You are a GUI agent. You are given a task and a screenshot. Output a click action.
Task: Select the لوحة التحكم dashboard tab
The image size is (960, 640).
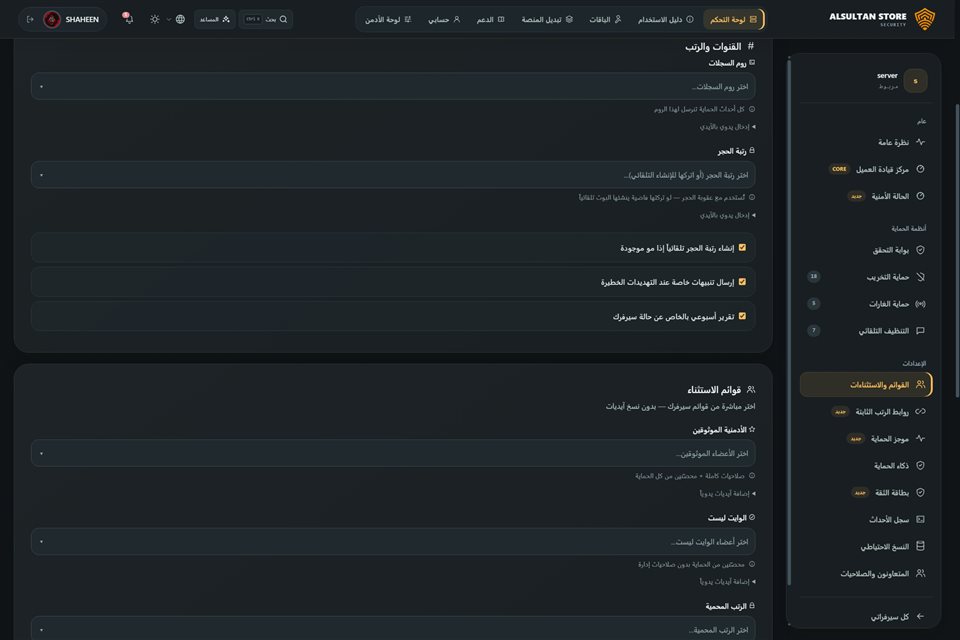pyautogui.click(x=733, y=20)
